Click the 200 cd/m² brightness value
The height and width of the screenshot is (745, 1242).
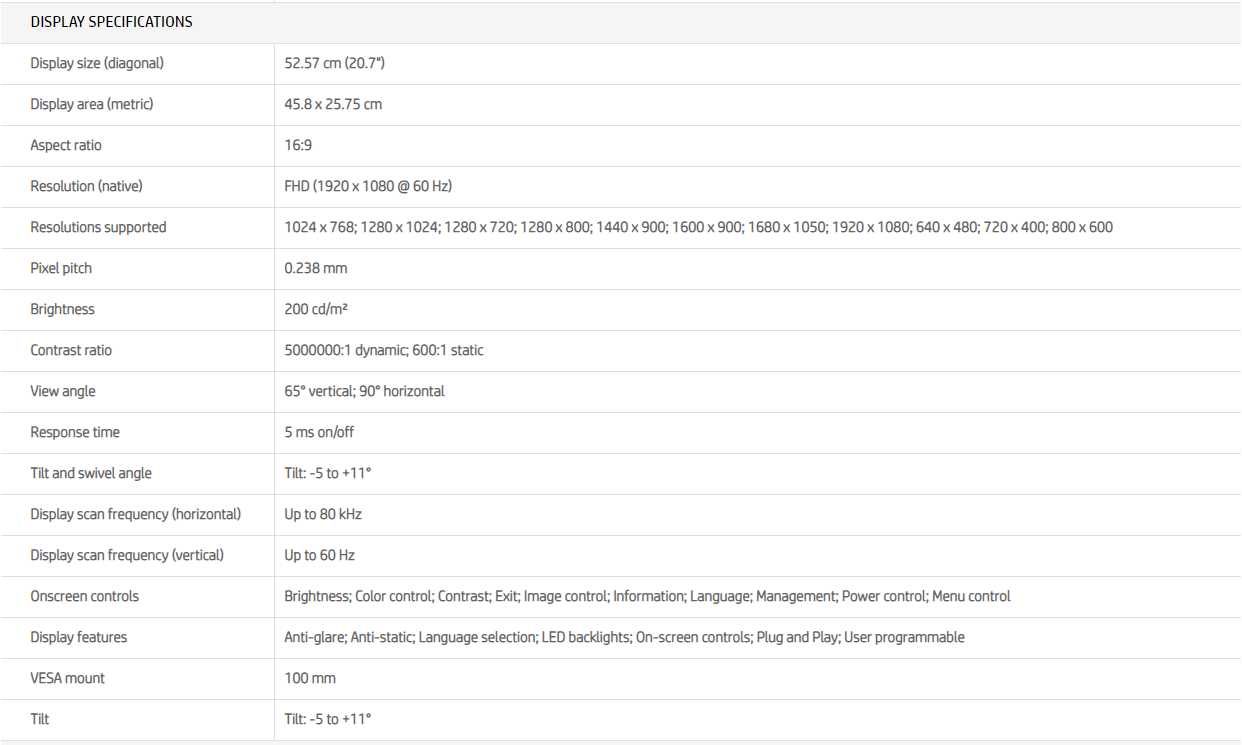pos(316,309)
